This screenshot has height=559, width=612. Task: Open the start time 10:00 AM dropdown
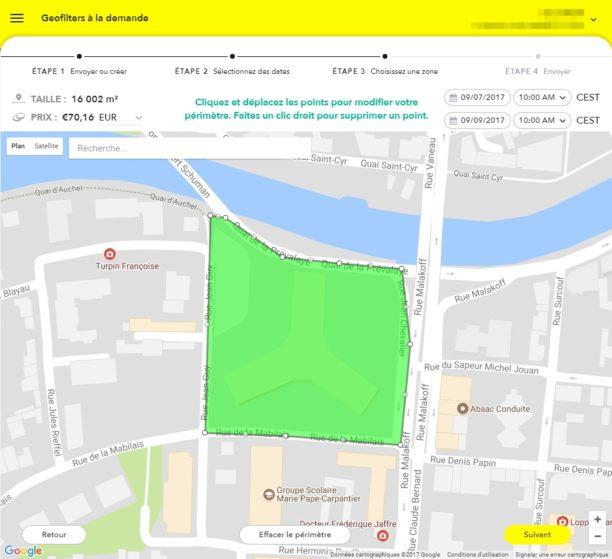click(x=542, y=98)
